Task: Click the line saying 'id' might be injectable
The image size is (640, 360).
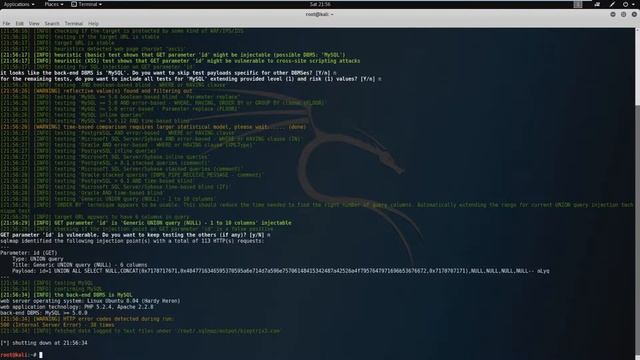Action: point(173,55)
